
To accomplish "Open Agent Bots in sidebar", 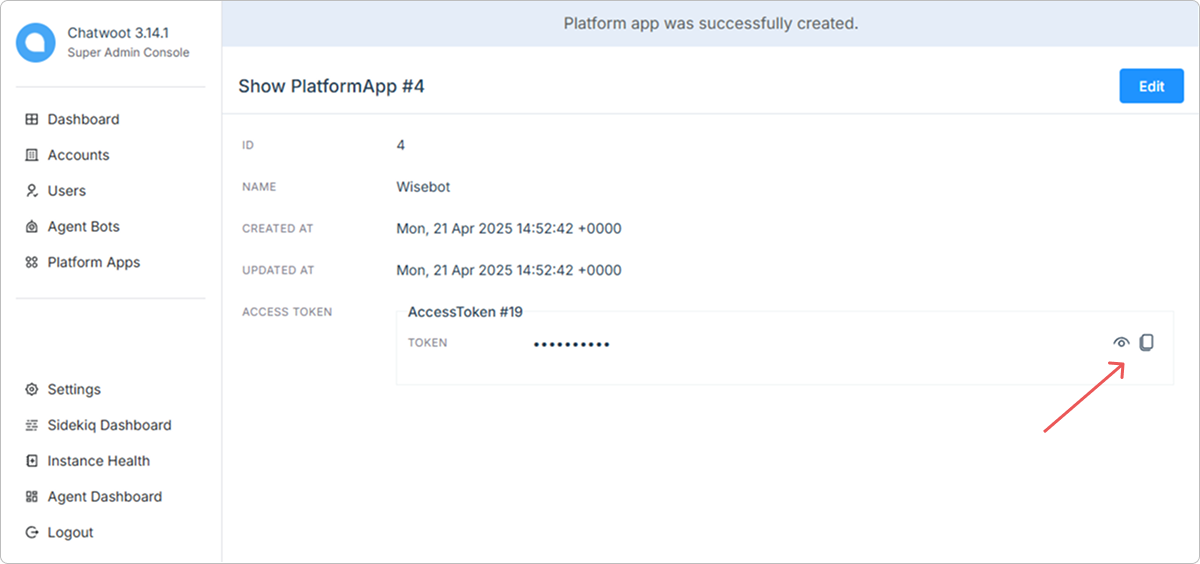I will click(x=84, y=227).
